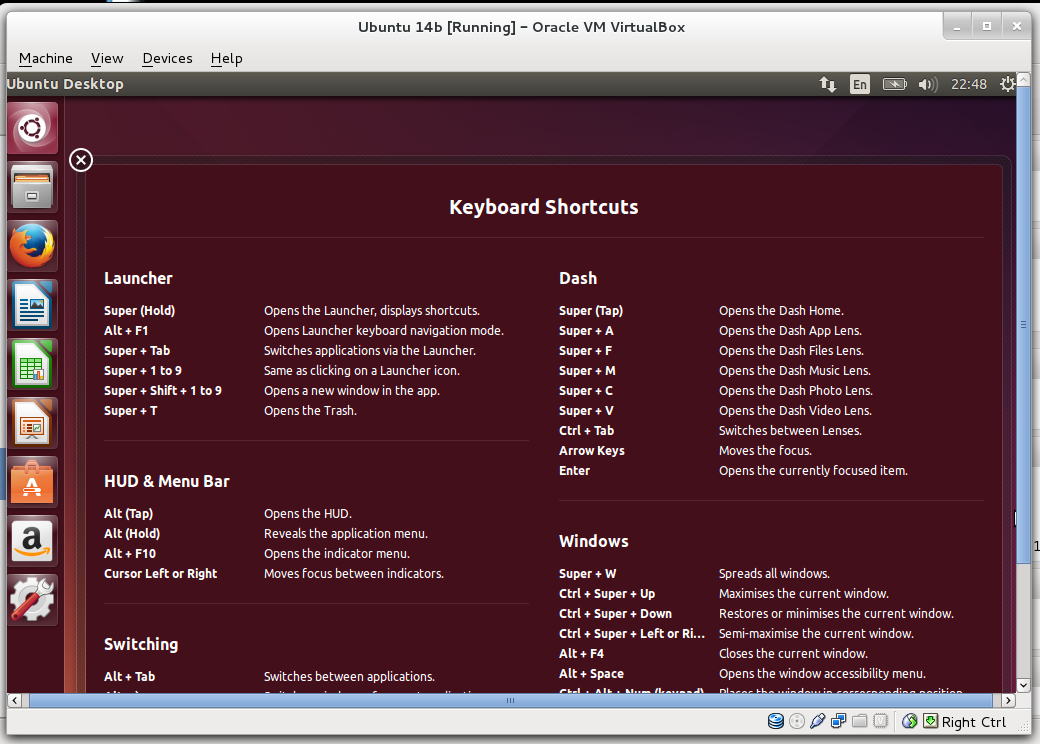Viewport: 1040px width, 744px height.
Task: Click the vertical scrollbar down arrow
Action: [1022, 686]
